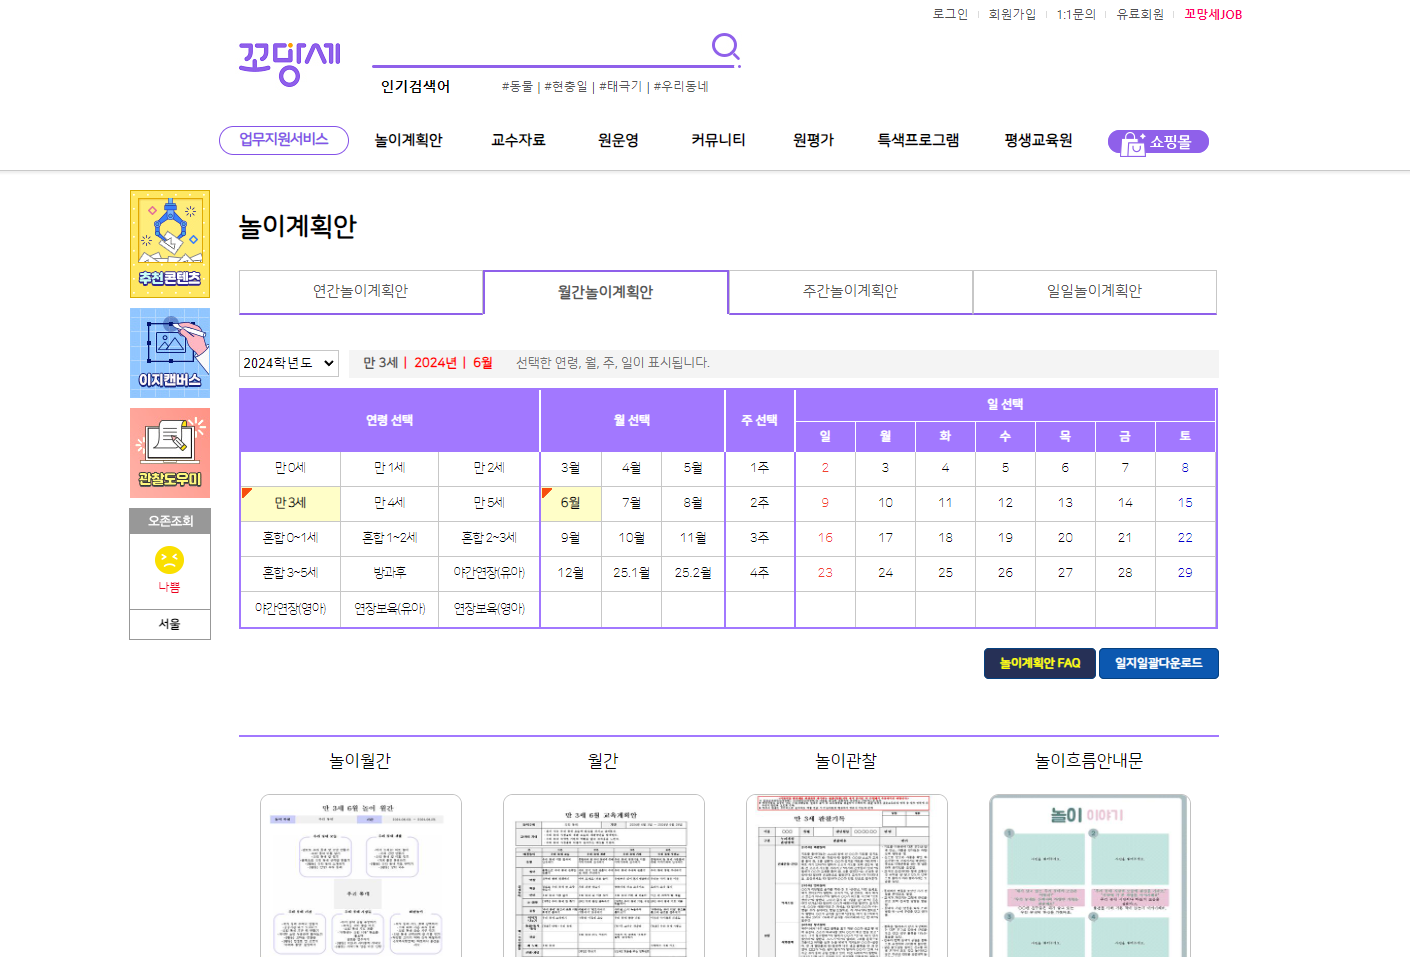The image size is (1410, 957).
Task: Click the 놀이계획안 FAQ button
Action: (x=1039, y=663)
